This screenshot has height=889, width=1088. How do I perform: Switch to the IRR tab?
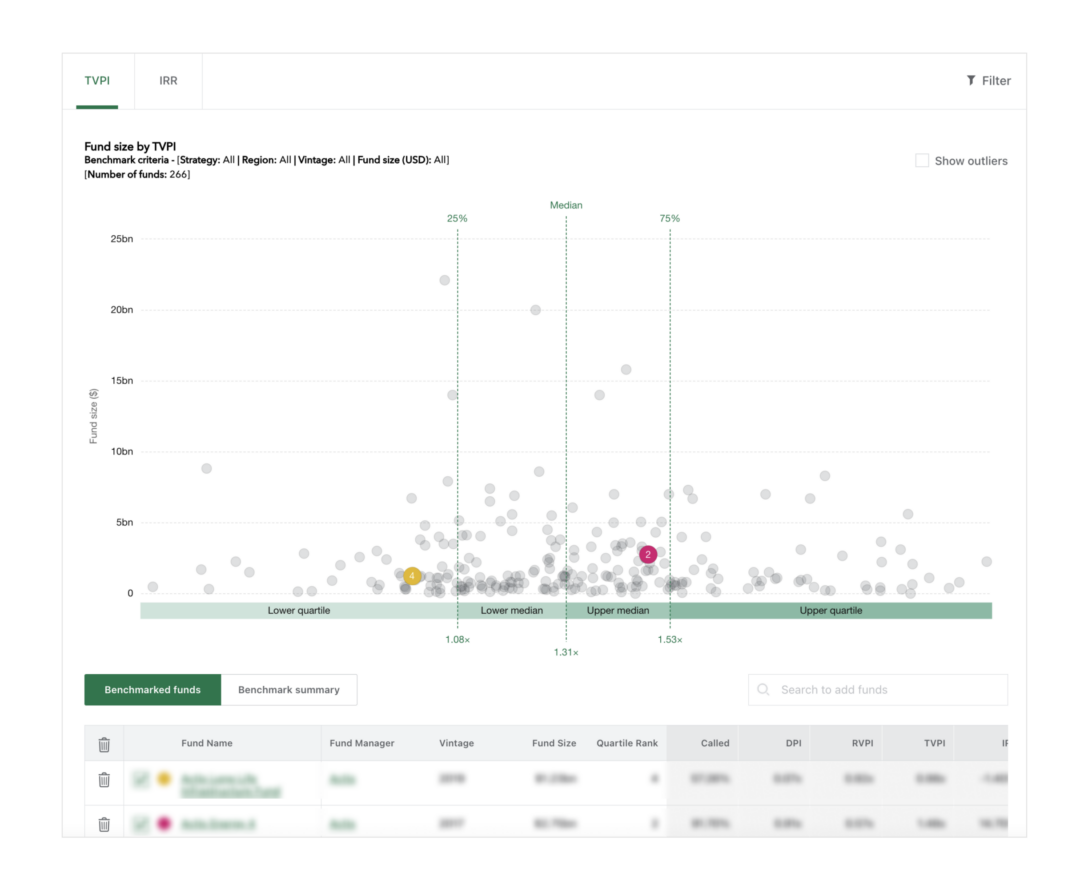coord(168,81)
